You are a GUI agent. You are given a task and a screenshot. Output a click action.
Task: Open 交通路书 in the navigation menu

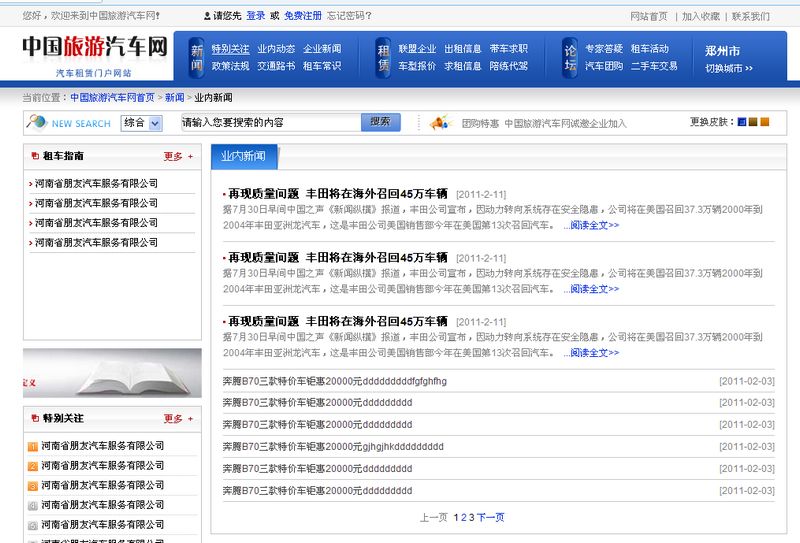pos(276,66)
